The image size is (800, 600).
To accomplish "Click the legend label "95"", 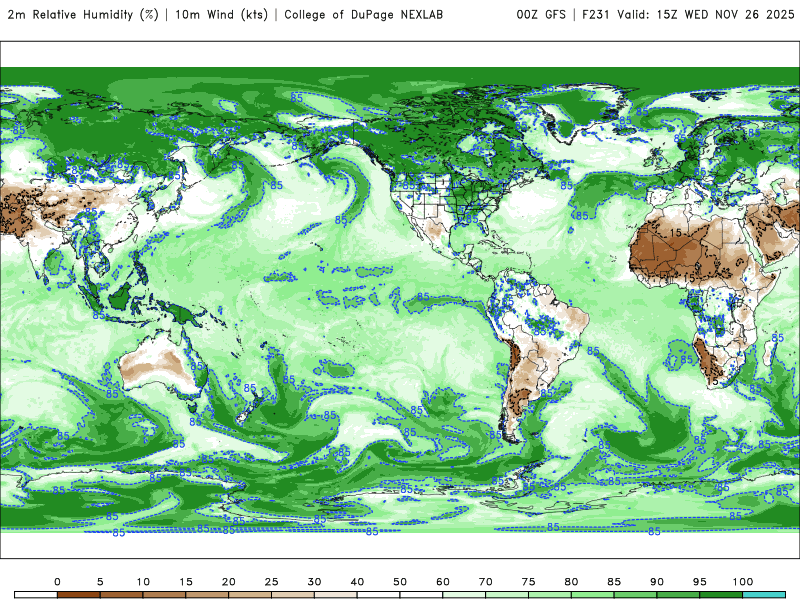I will pos(700,582).
